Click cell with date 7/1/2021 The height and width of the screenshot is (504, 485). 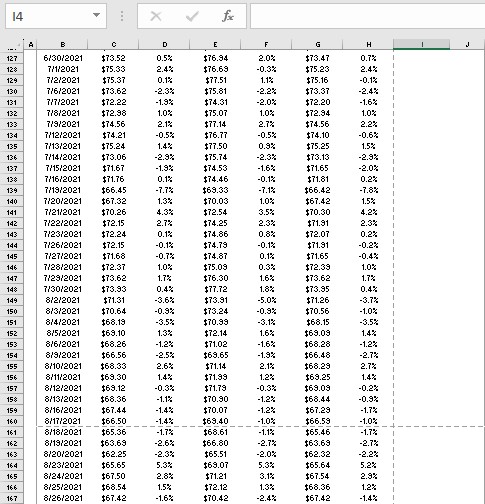[x=63, y=69]
